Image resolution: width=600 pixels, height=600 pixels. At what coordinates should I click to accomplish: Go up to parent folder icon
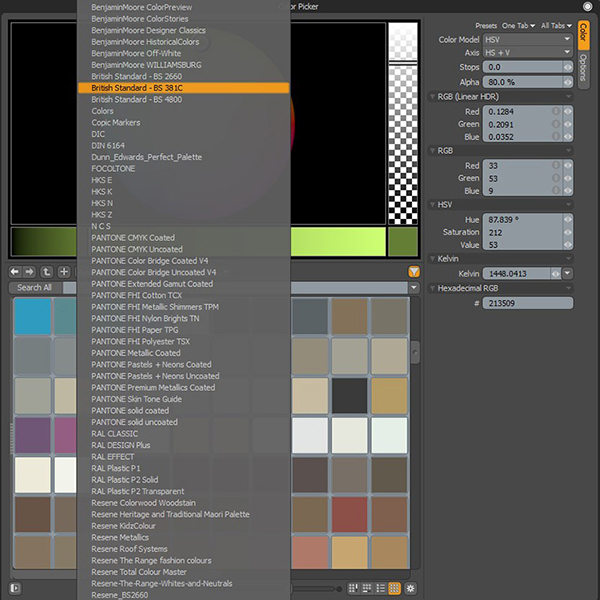pos(46,272)
